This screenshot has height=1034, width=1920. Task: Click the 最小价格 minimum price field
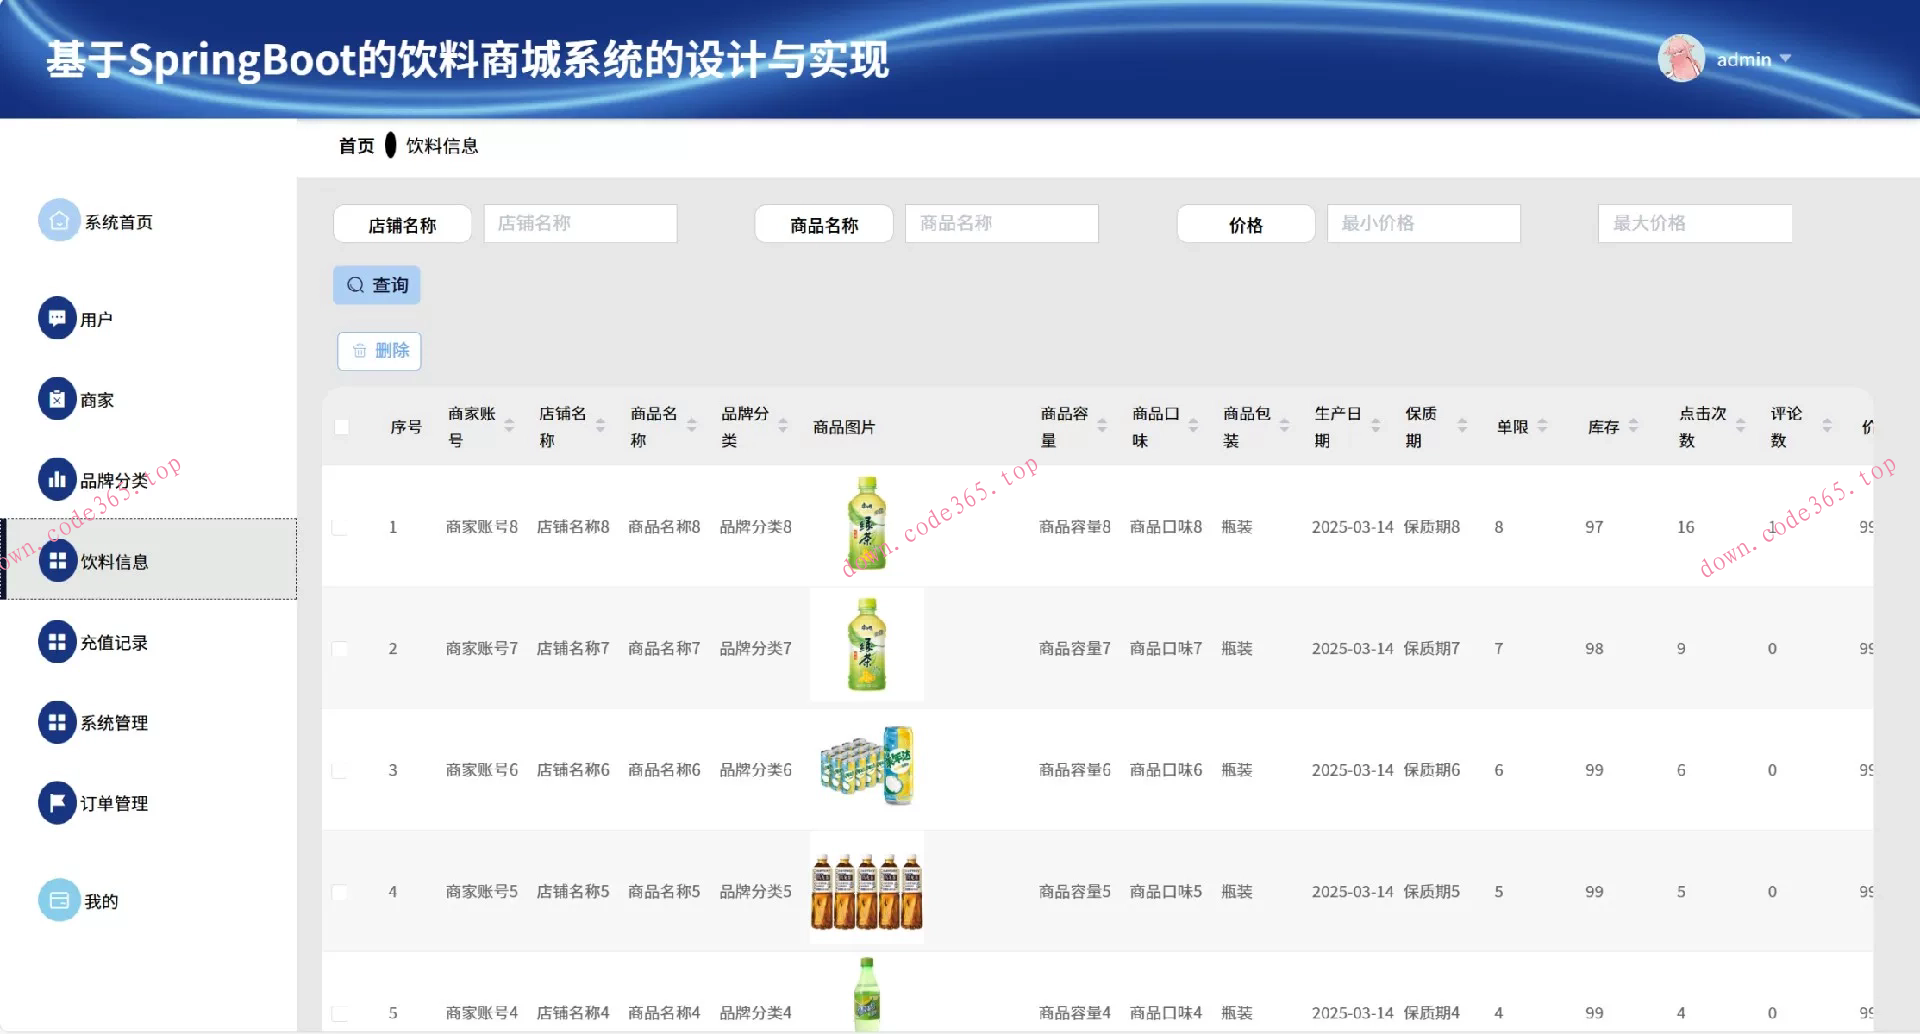[1423, 223]
